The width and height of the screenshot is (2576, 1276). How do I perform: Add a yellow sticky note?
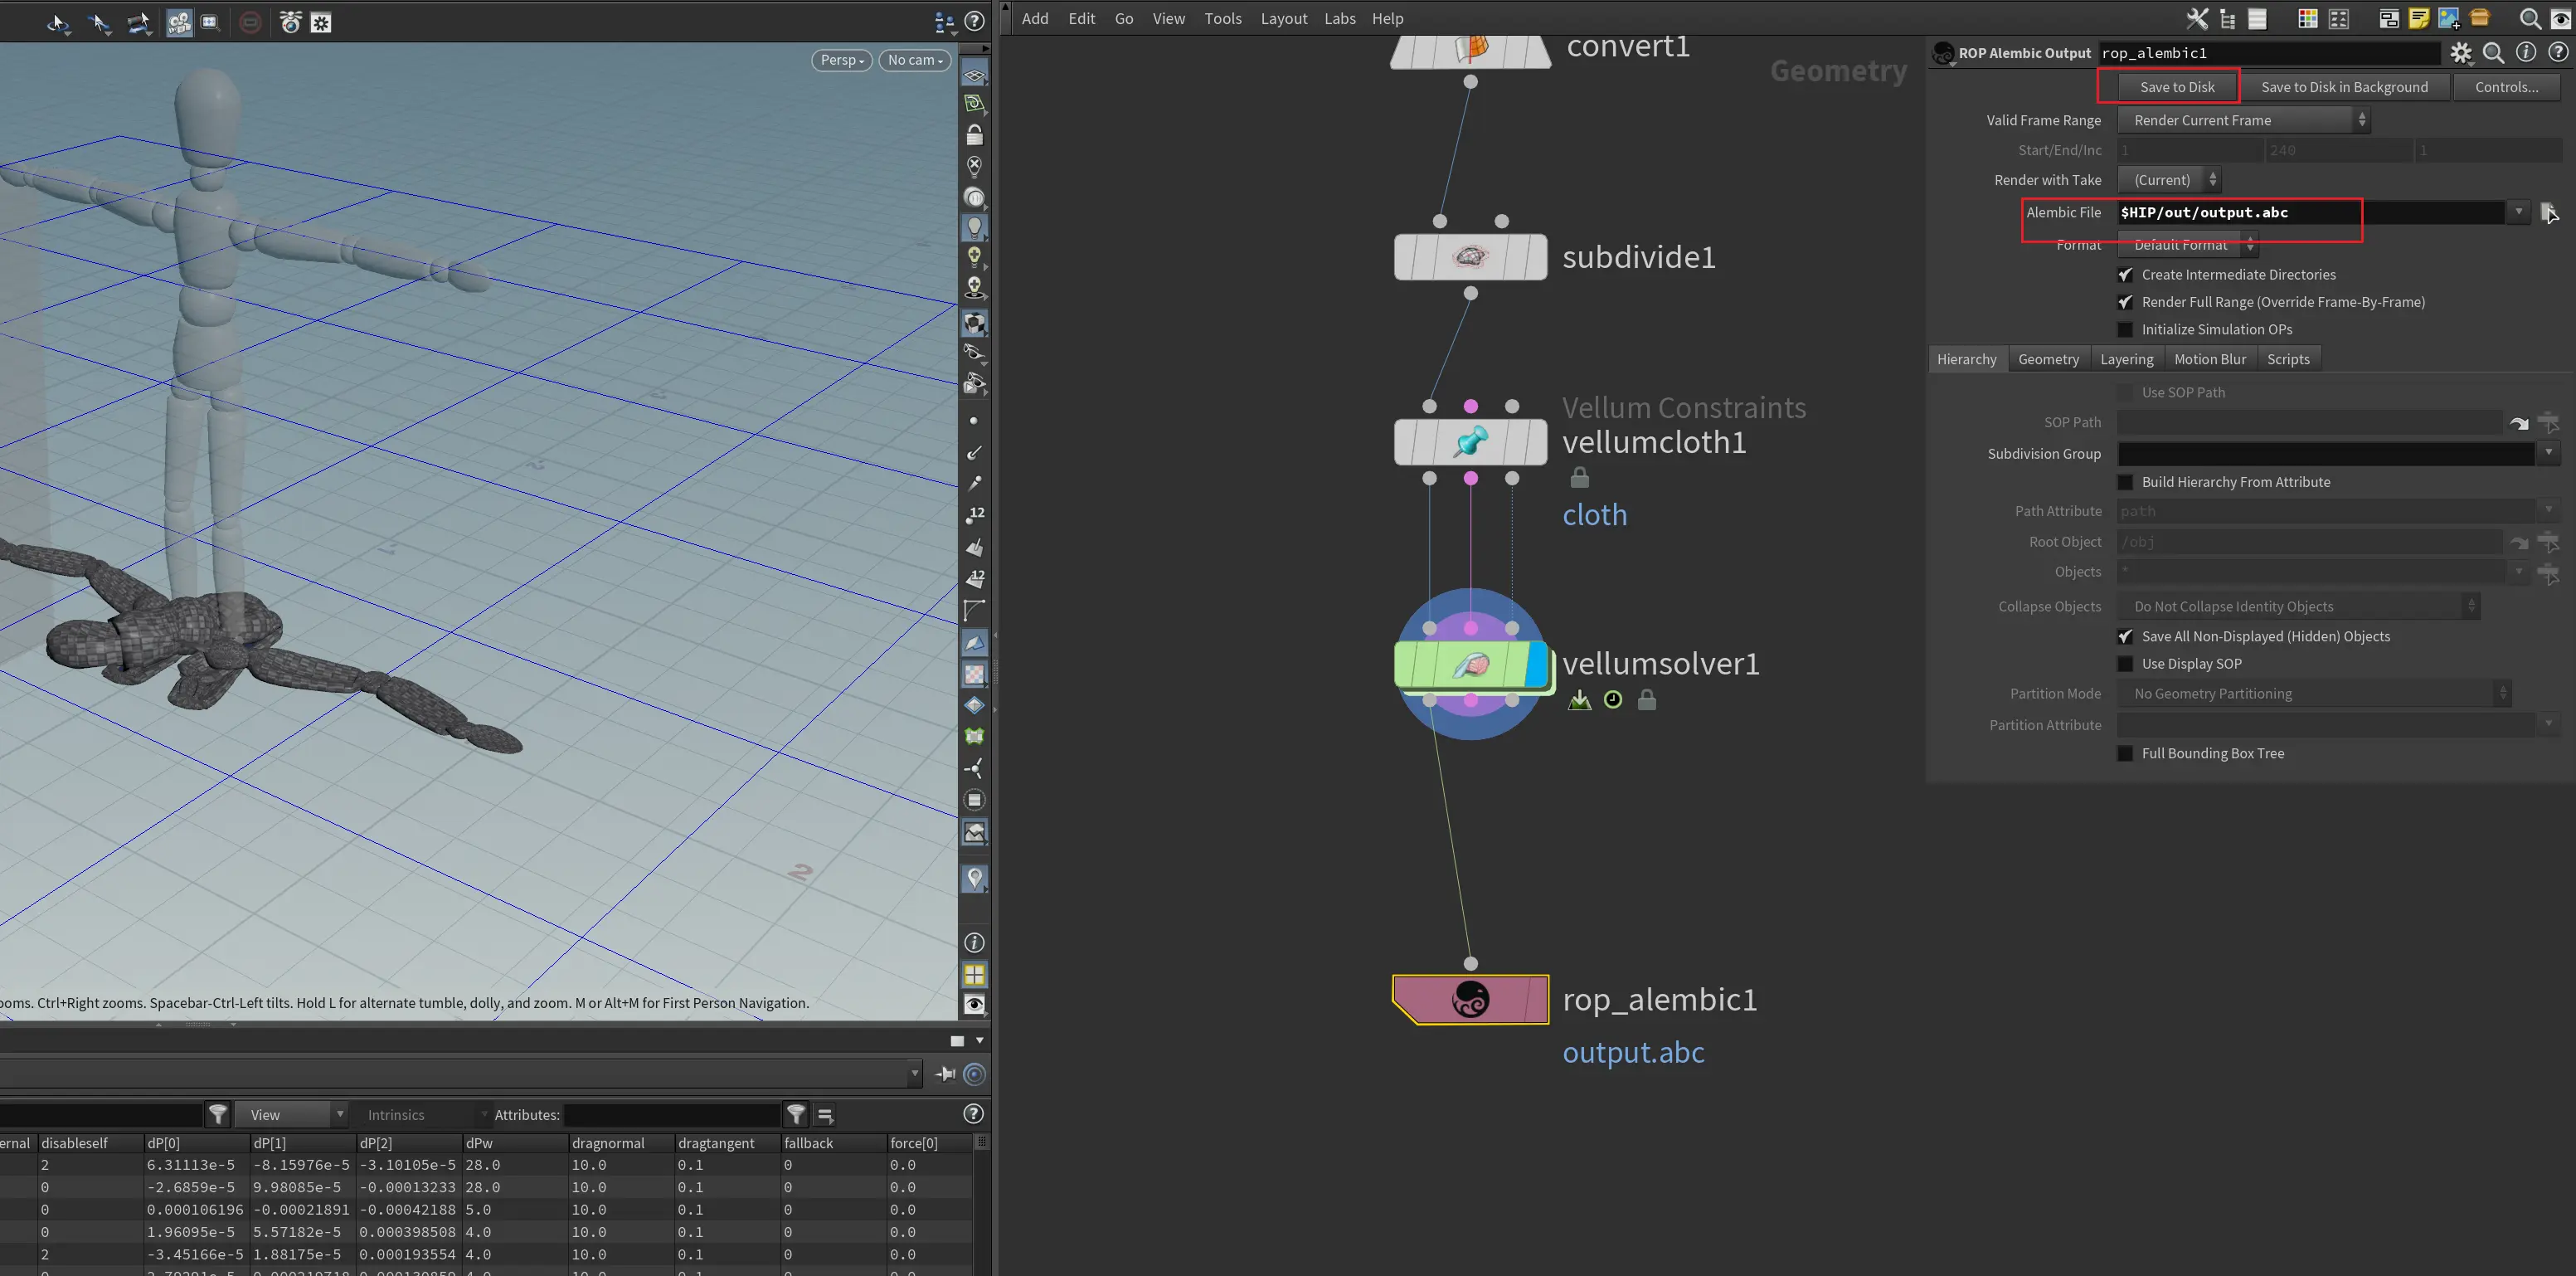coord(2419,19)
